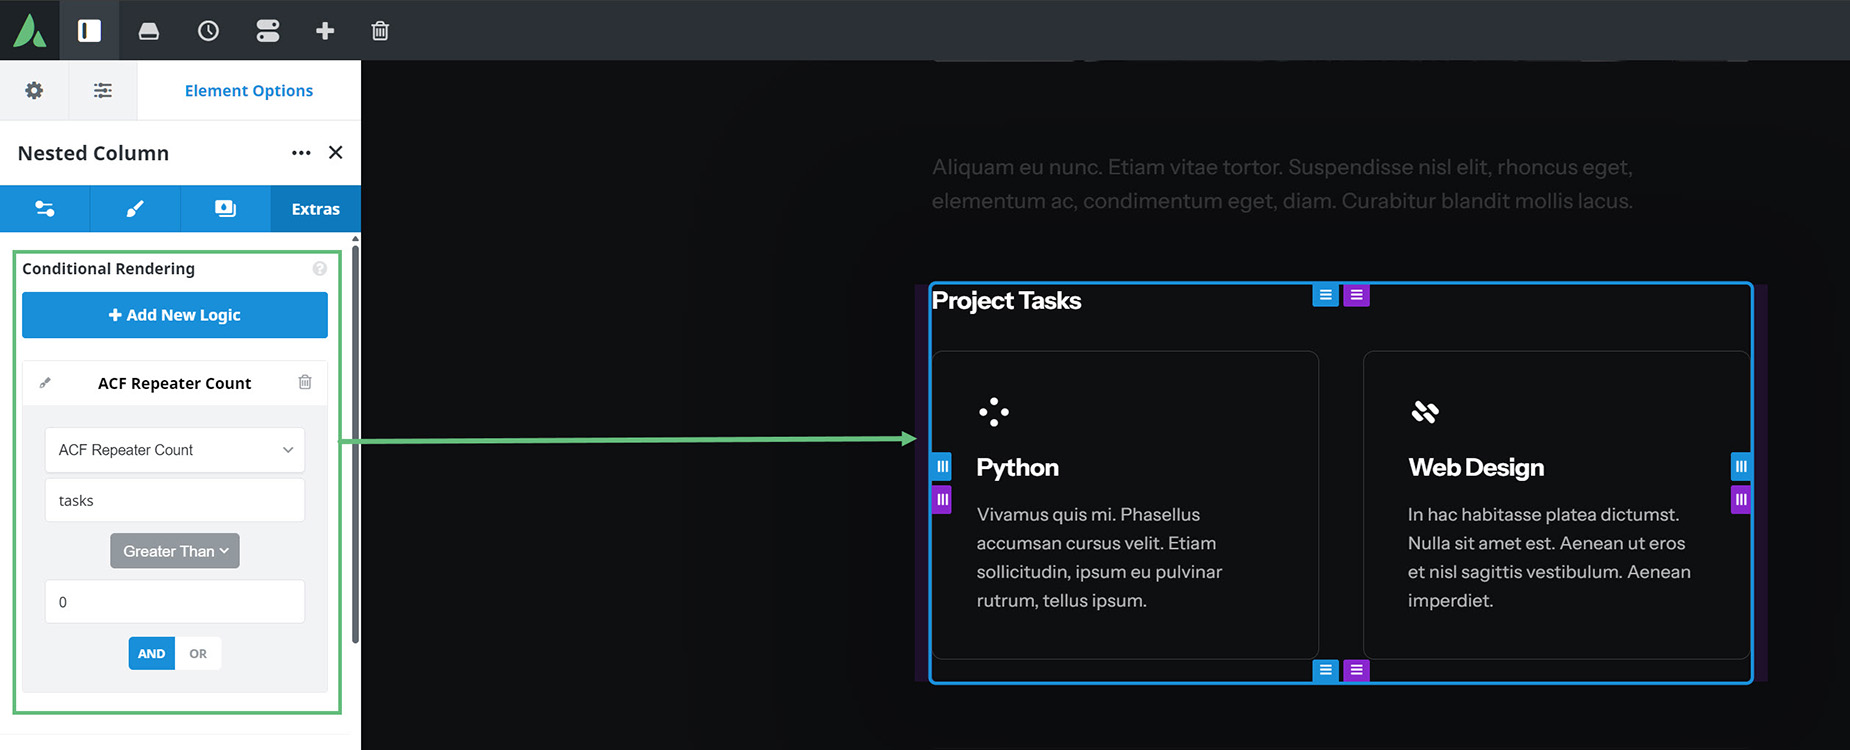Toggle the panel visibility icon next to the logo

point(89,30)
